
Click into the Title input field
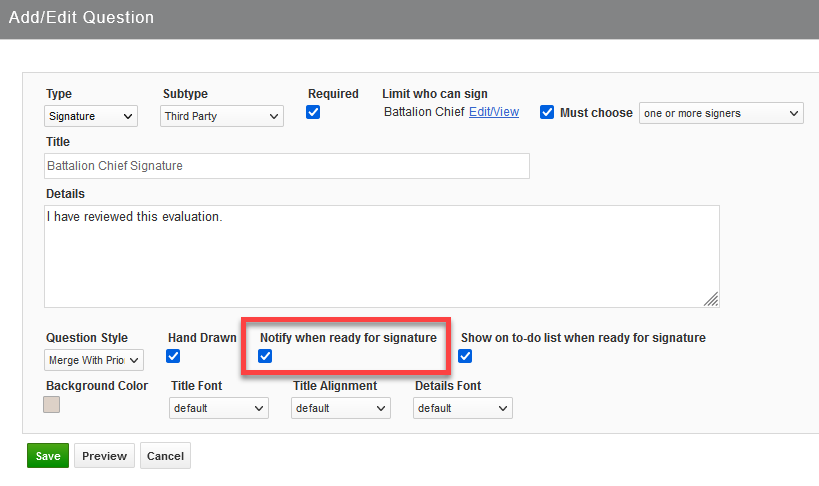(287, 166)
